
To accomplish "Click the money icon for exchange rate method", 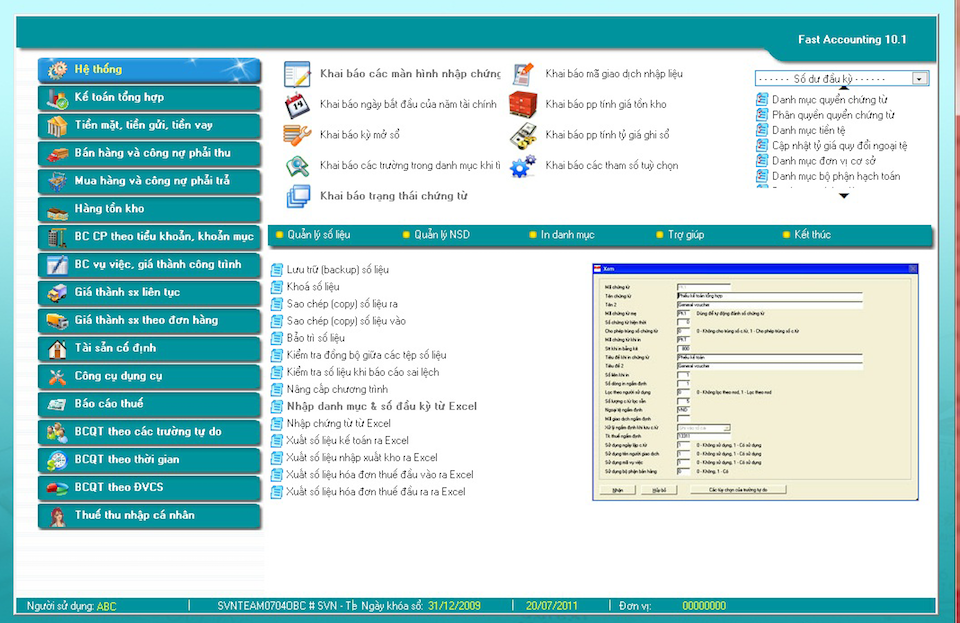I will 523,135.
